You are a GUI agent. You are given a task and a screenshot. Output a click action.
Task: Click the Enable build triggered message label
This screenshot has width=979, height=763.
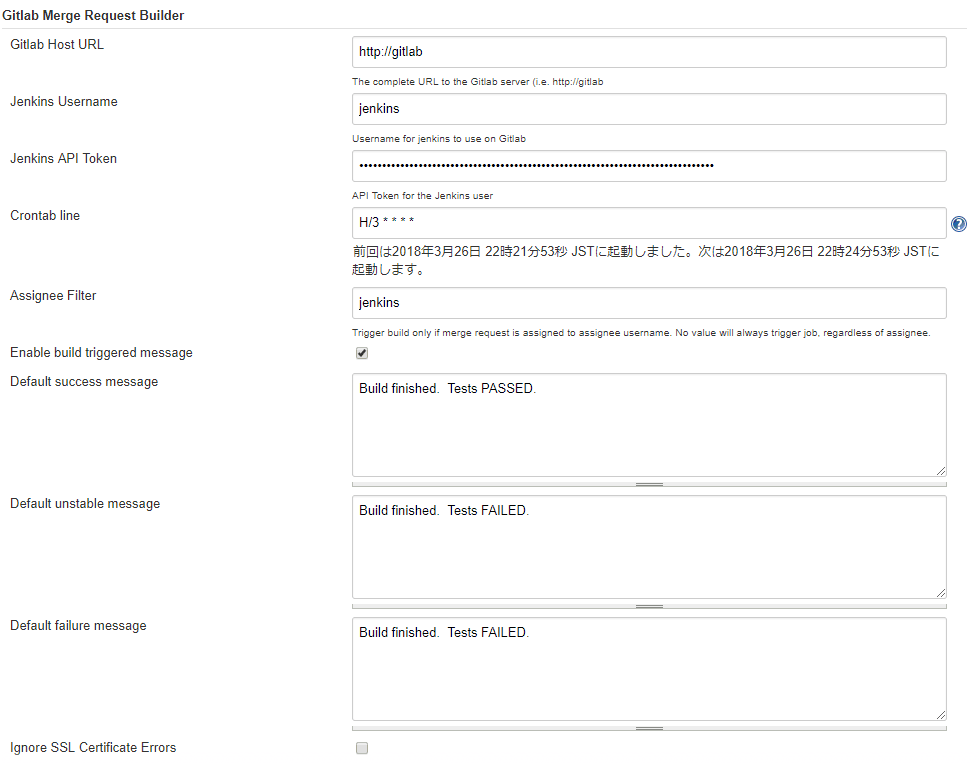(101, 353)
